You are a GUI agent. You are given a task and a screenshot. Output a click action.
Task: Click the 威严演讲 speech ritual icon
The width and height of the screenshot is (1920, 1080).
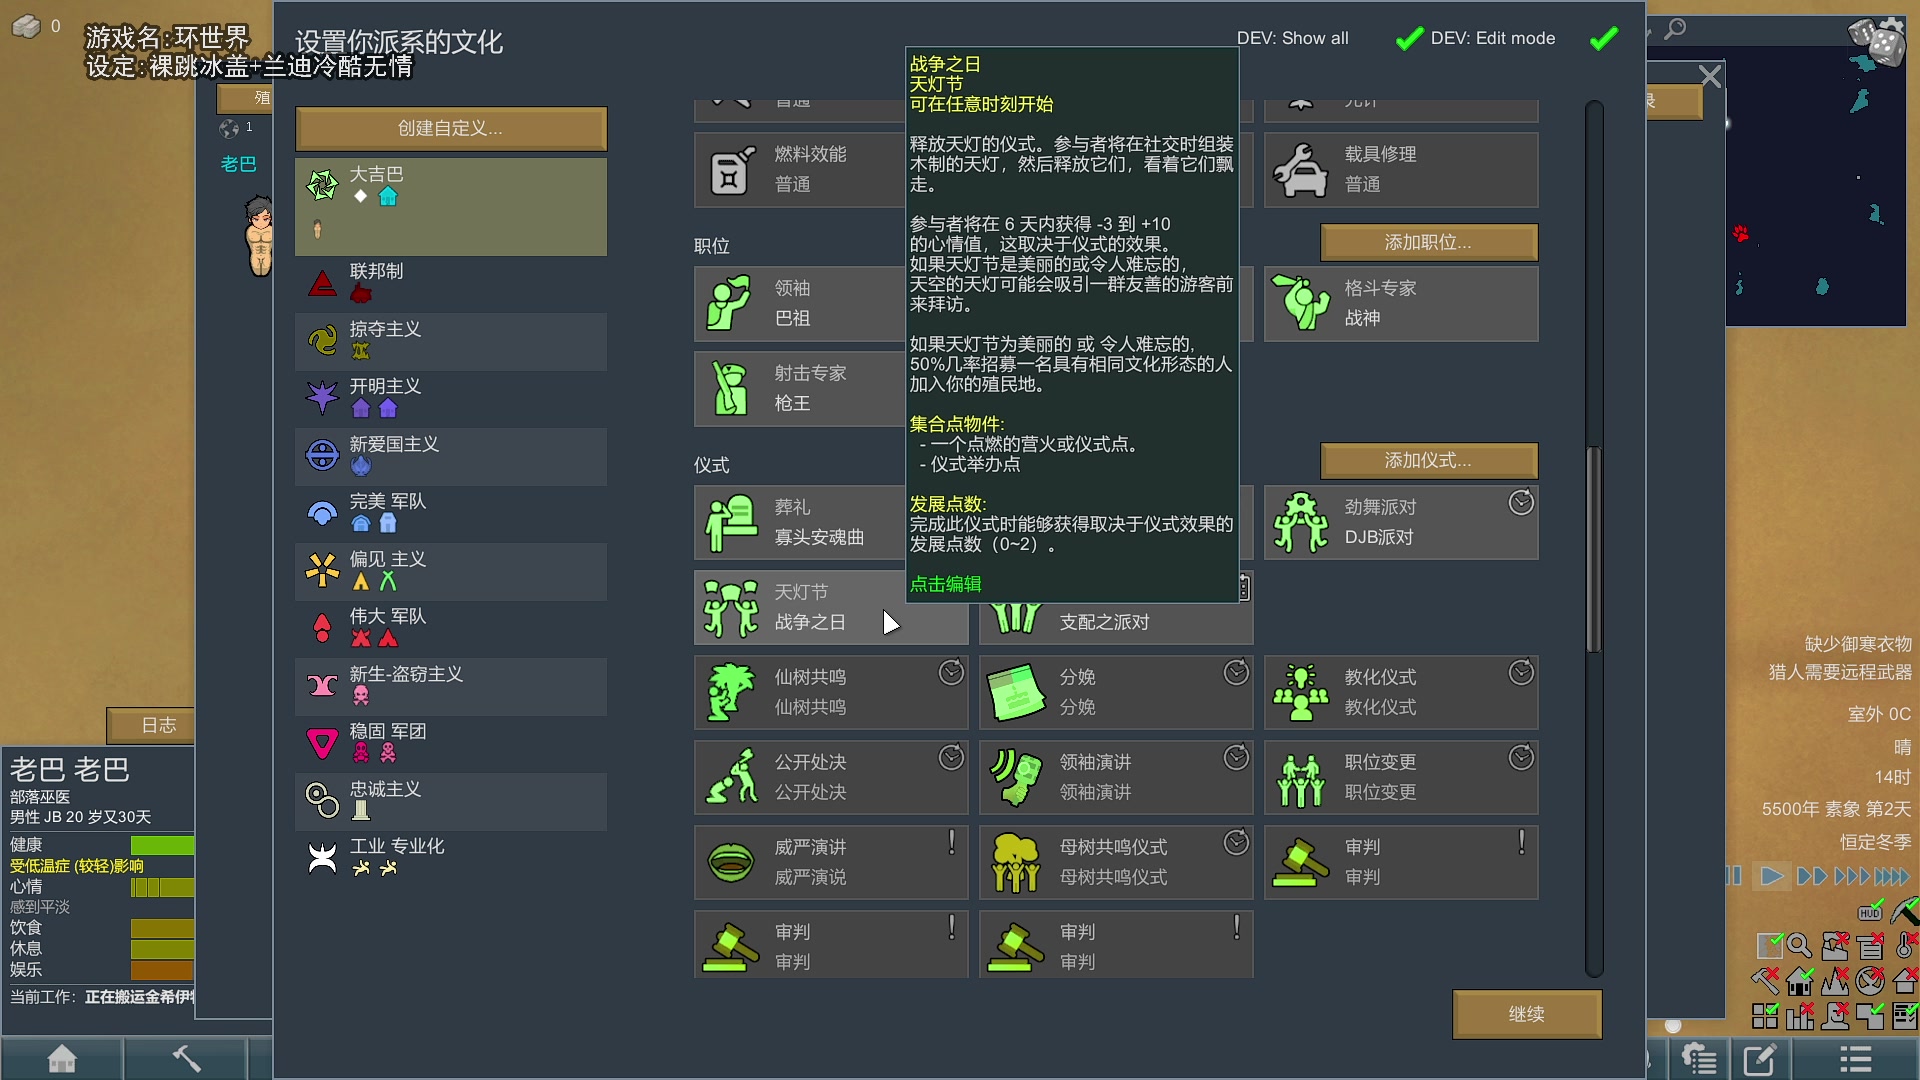pos(733,861)
